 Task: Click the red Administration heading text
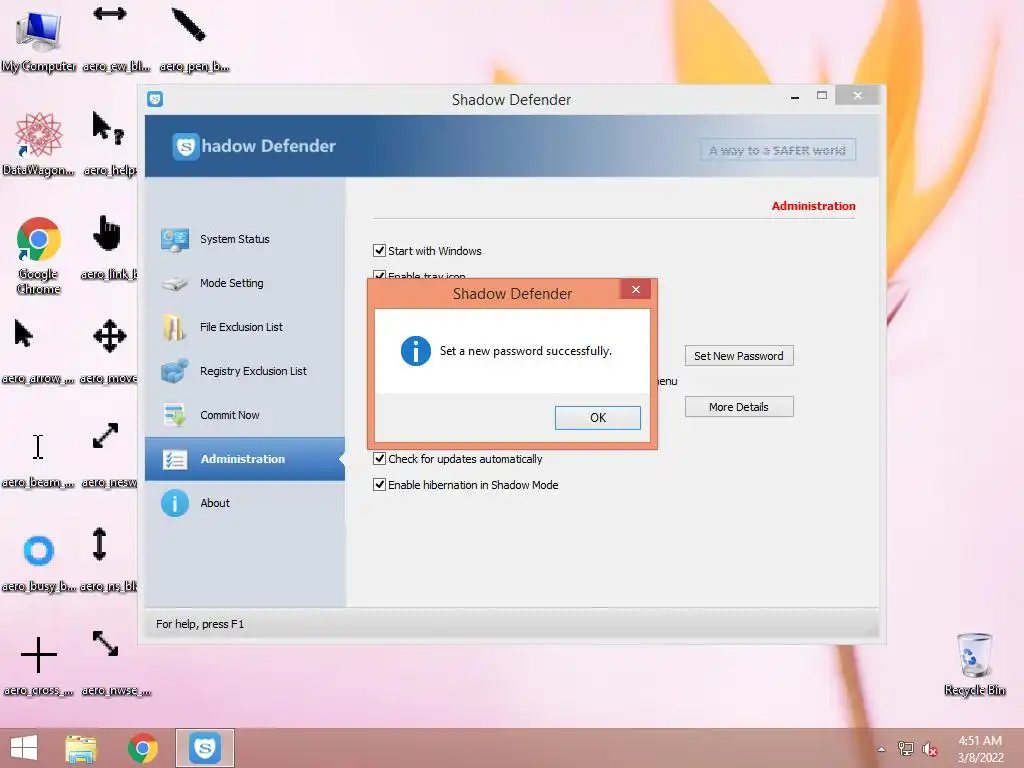tap(813, 206)
